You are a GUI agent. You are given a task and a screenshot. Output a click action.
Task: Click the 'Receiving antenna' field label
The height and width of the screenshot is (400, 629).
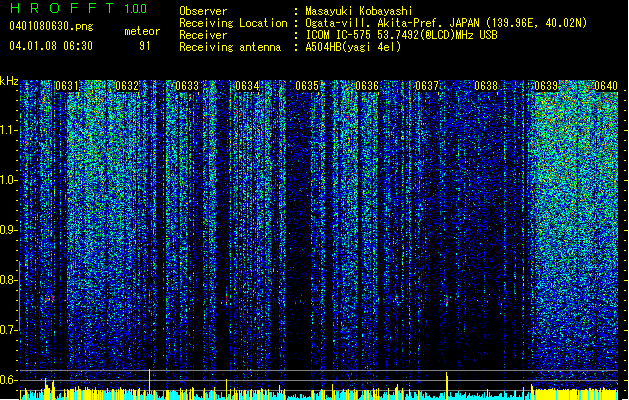coord(230,47)
